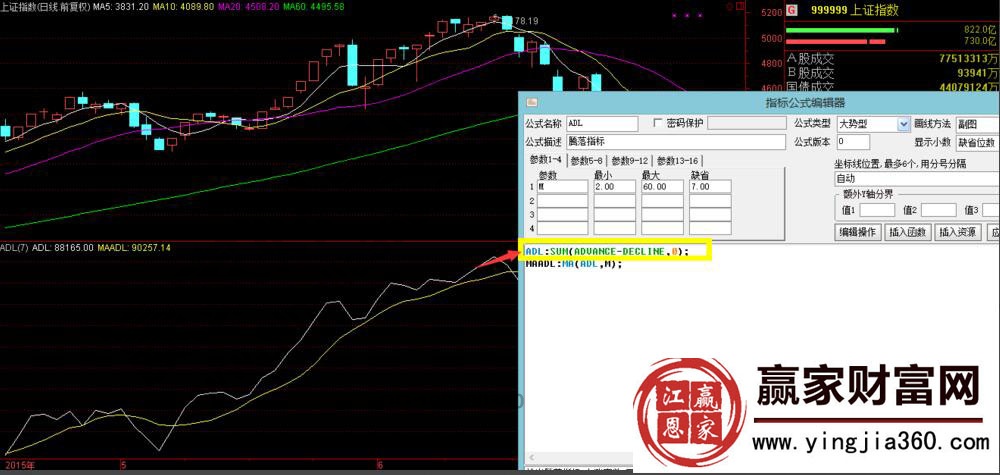Click the MAADL formula line in code editor
The width and height of the screenshot is (1000, 475).
point(574,264)
